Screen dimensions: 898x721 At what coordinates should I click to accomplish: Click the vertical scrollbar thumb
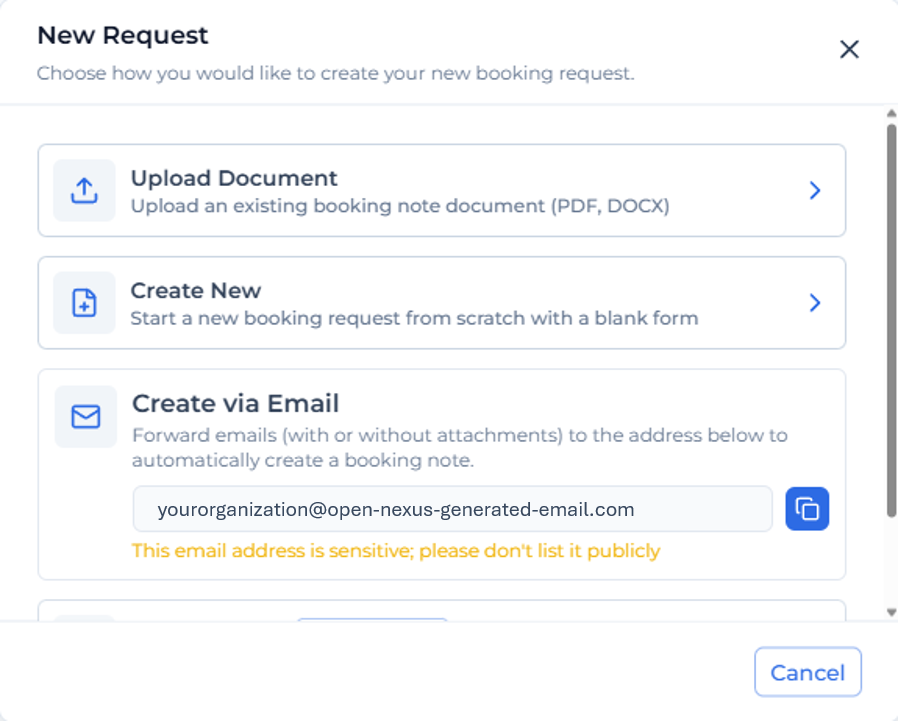click(891, 321)
